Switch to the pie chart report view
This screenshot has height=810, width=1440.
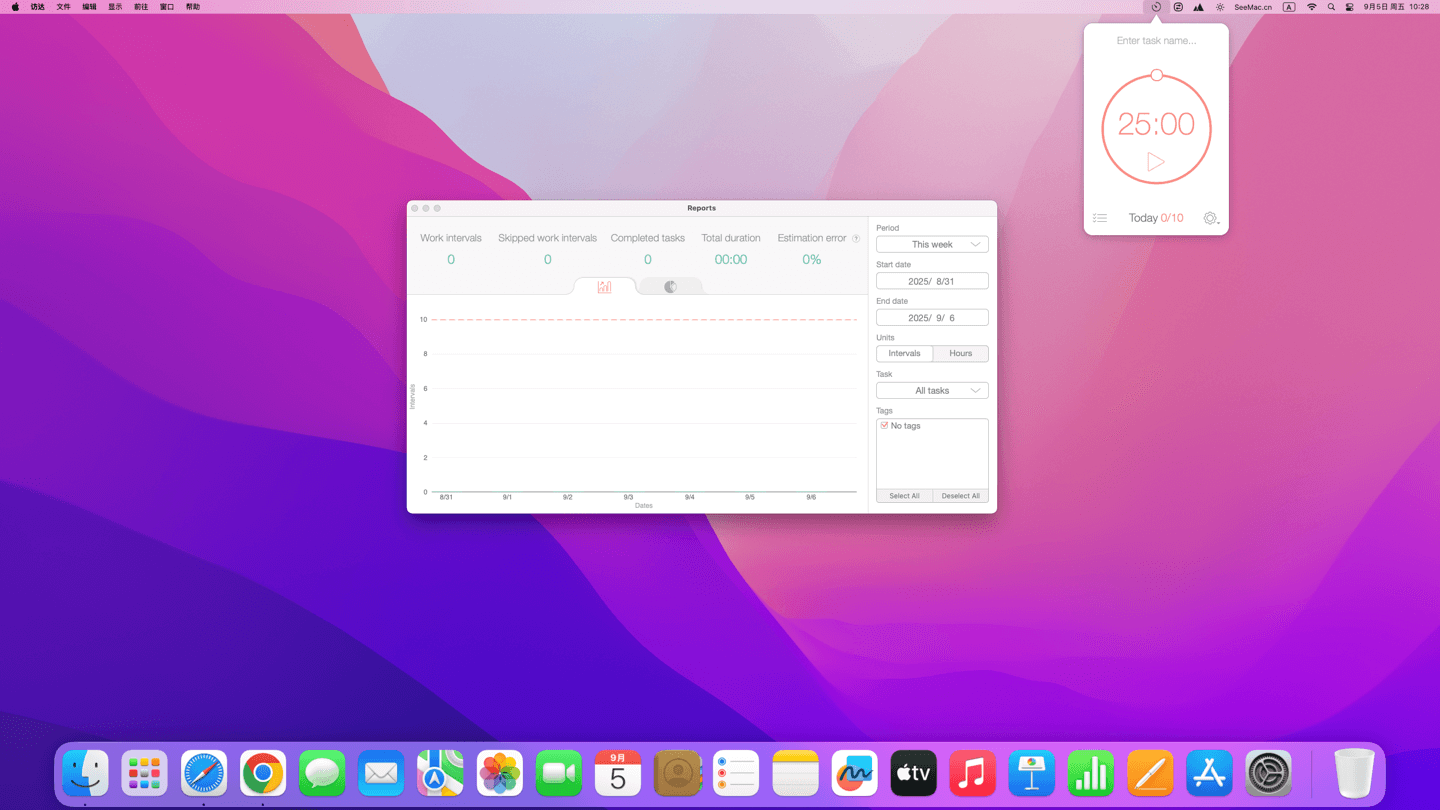point(670,287)
